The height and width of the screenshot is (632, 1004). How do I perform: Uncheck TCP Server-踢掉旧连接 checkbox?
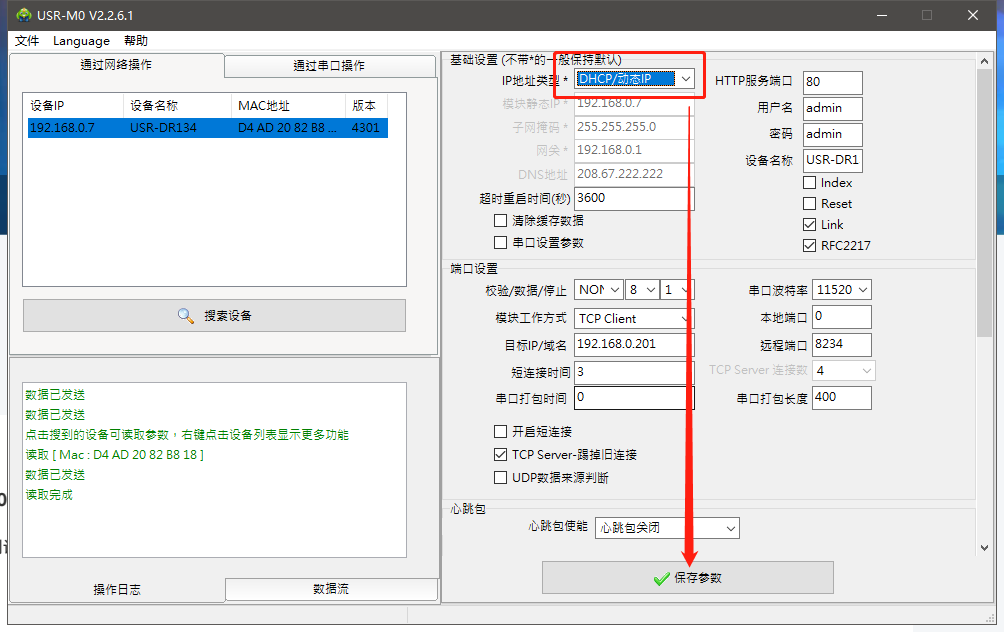tap(501, 455)
